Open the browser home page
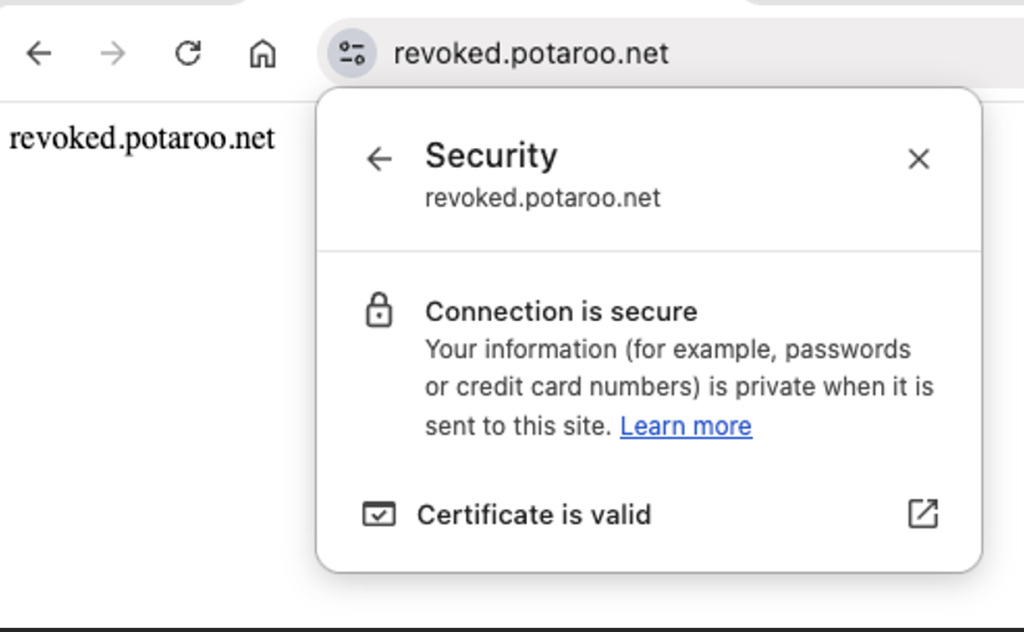Image resolution: width=1024 pixels, height=632 pixels. coord(262,54)
